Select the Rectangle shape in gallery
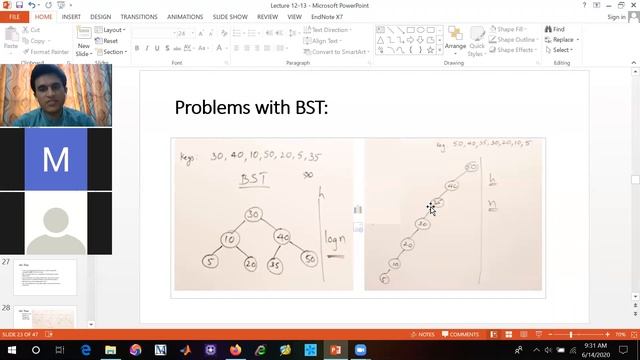 tap(411, 30)
